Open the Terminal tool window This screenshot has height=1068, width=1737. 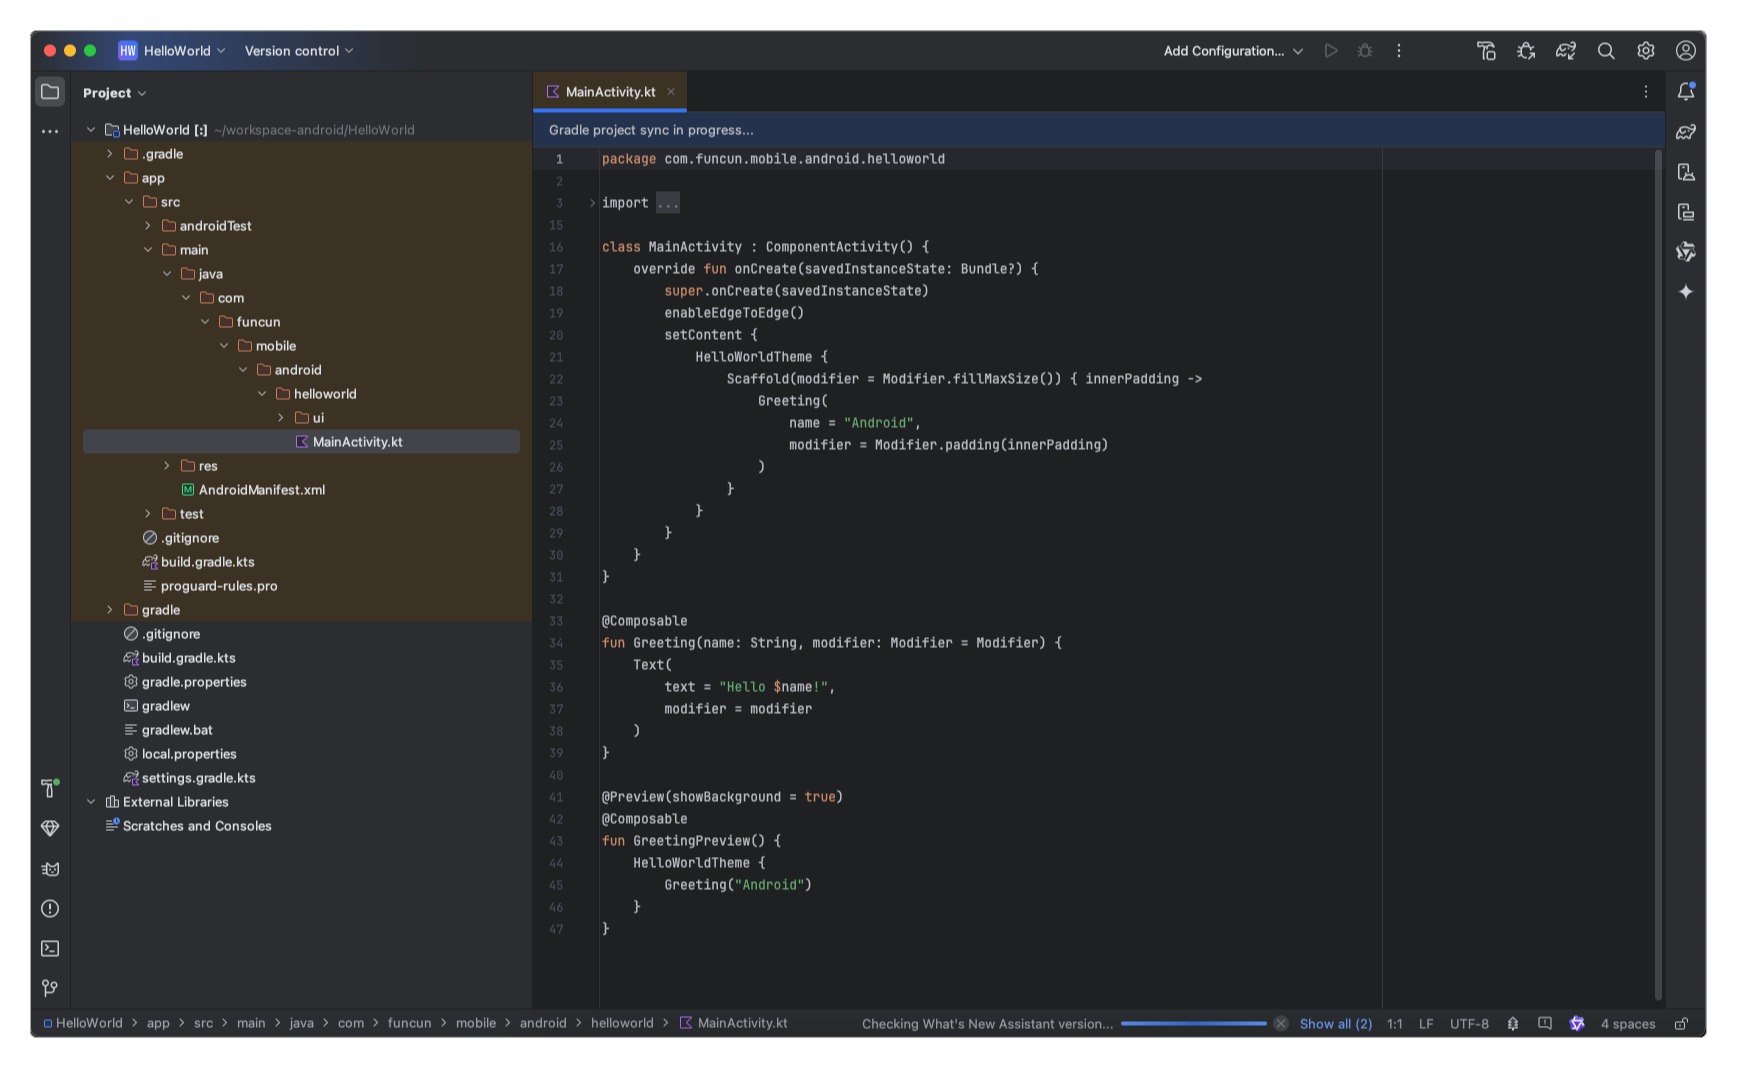50,948
